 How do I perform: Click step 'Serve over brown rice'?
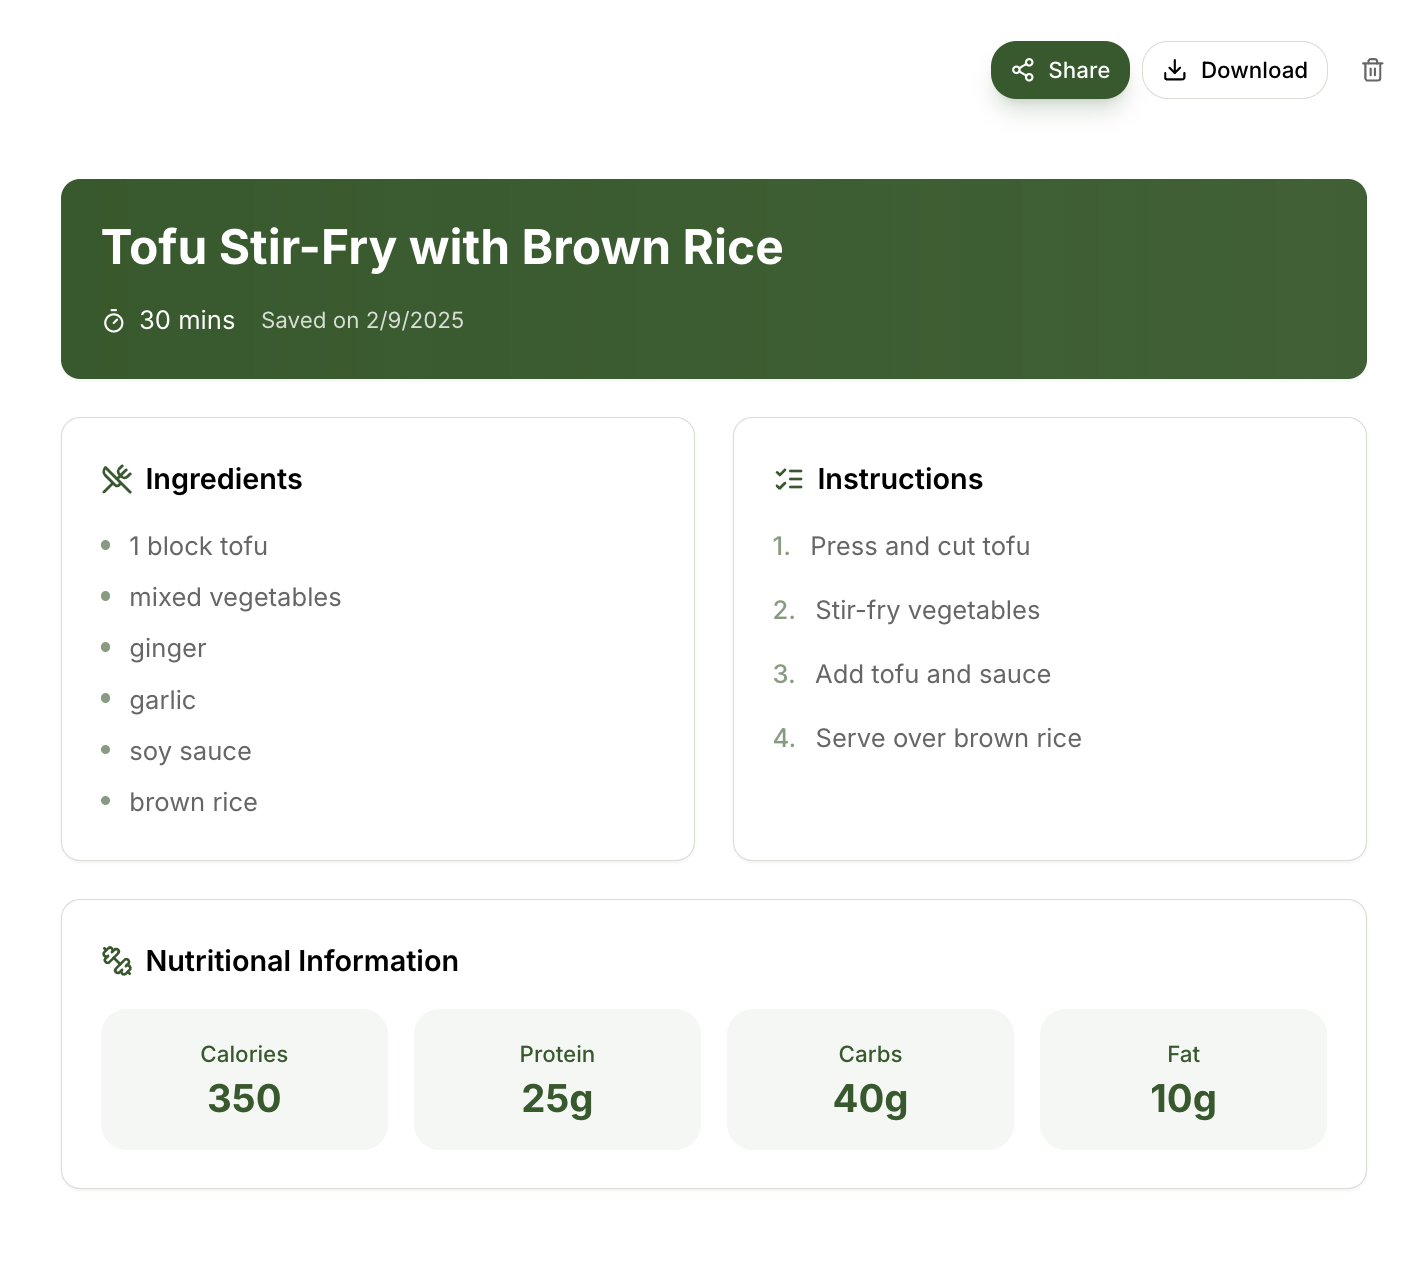[948, 738]
